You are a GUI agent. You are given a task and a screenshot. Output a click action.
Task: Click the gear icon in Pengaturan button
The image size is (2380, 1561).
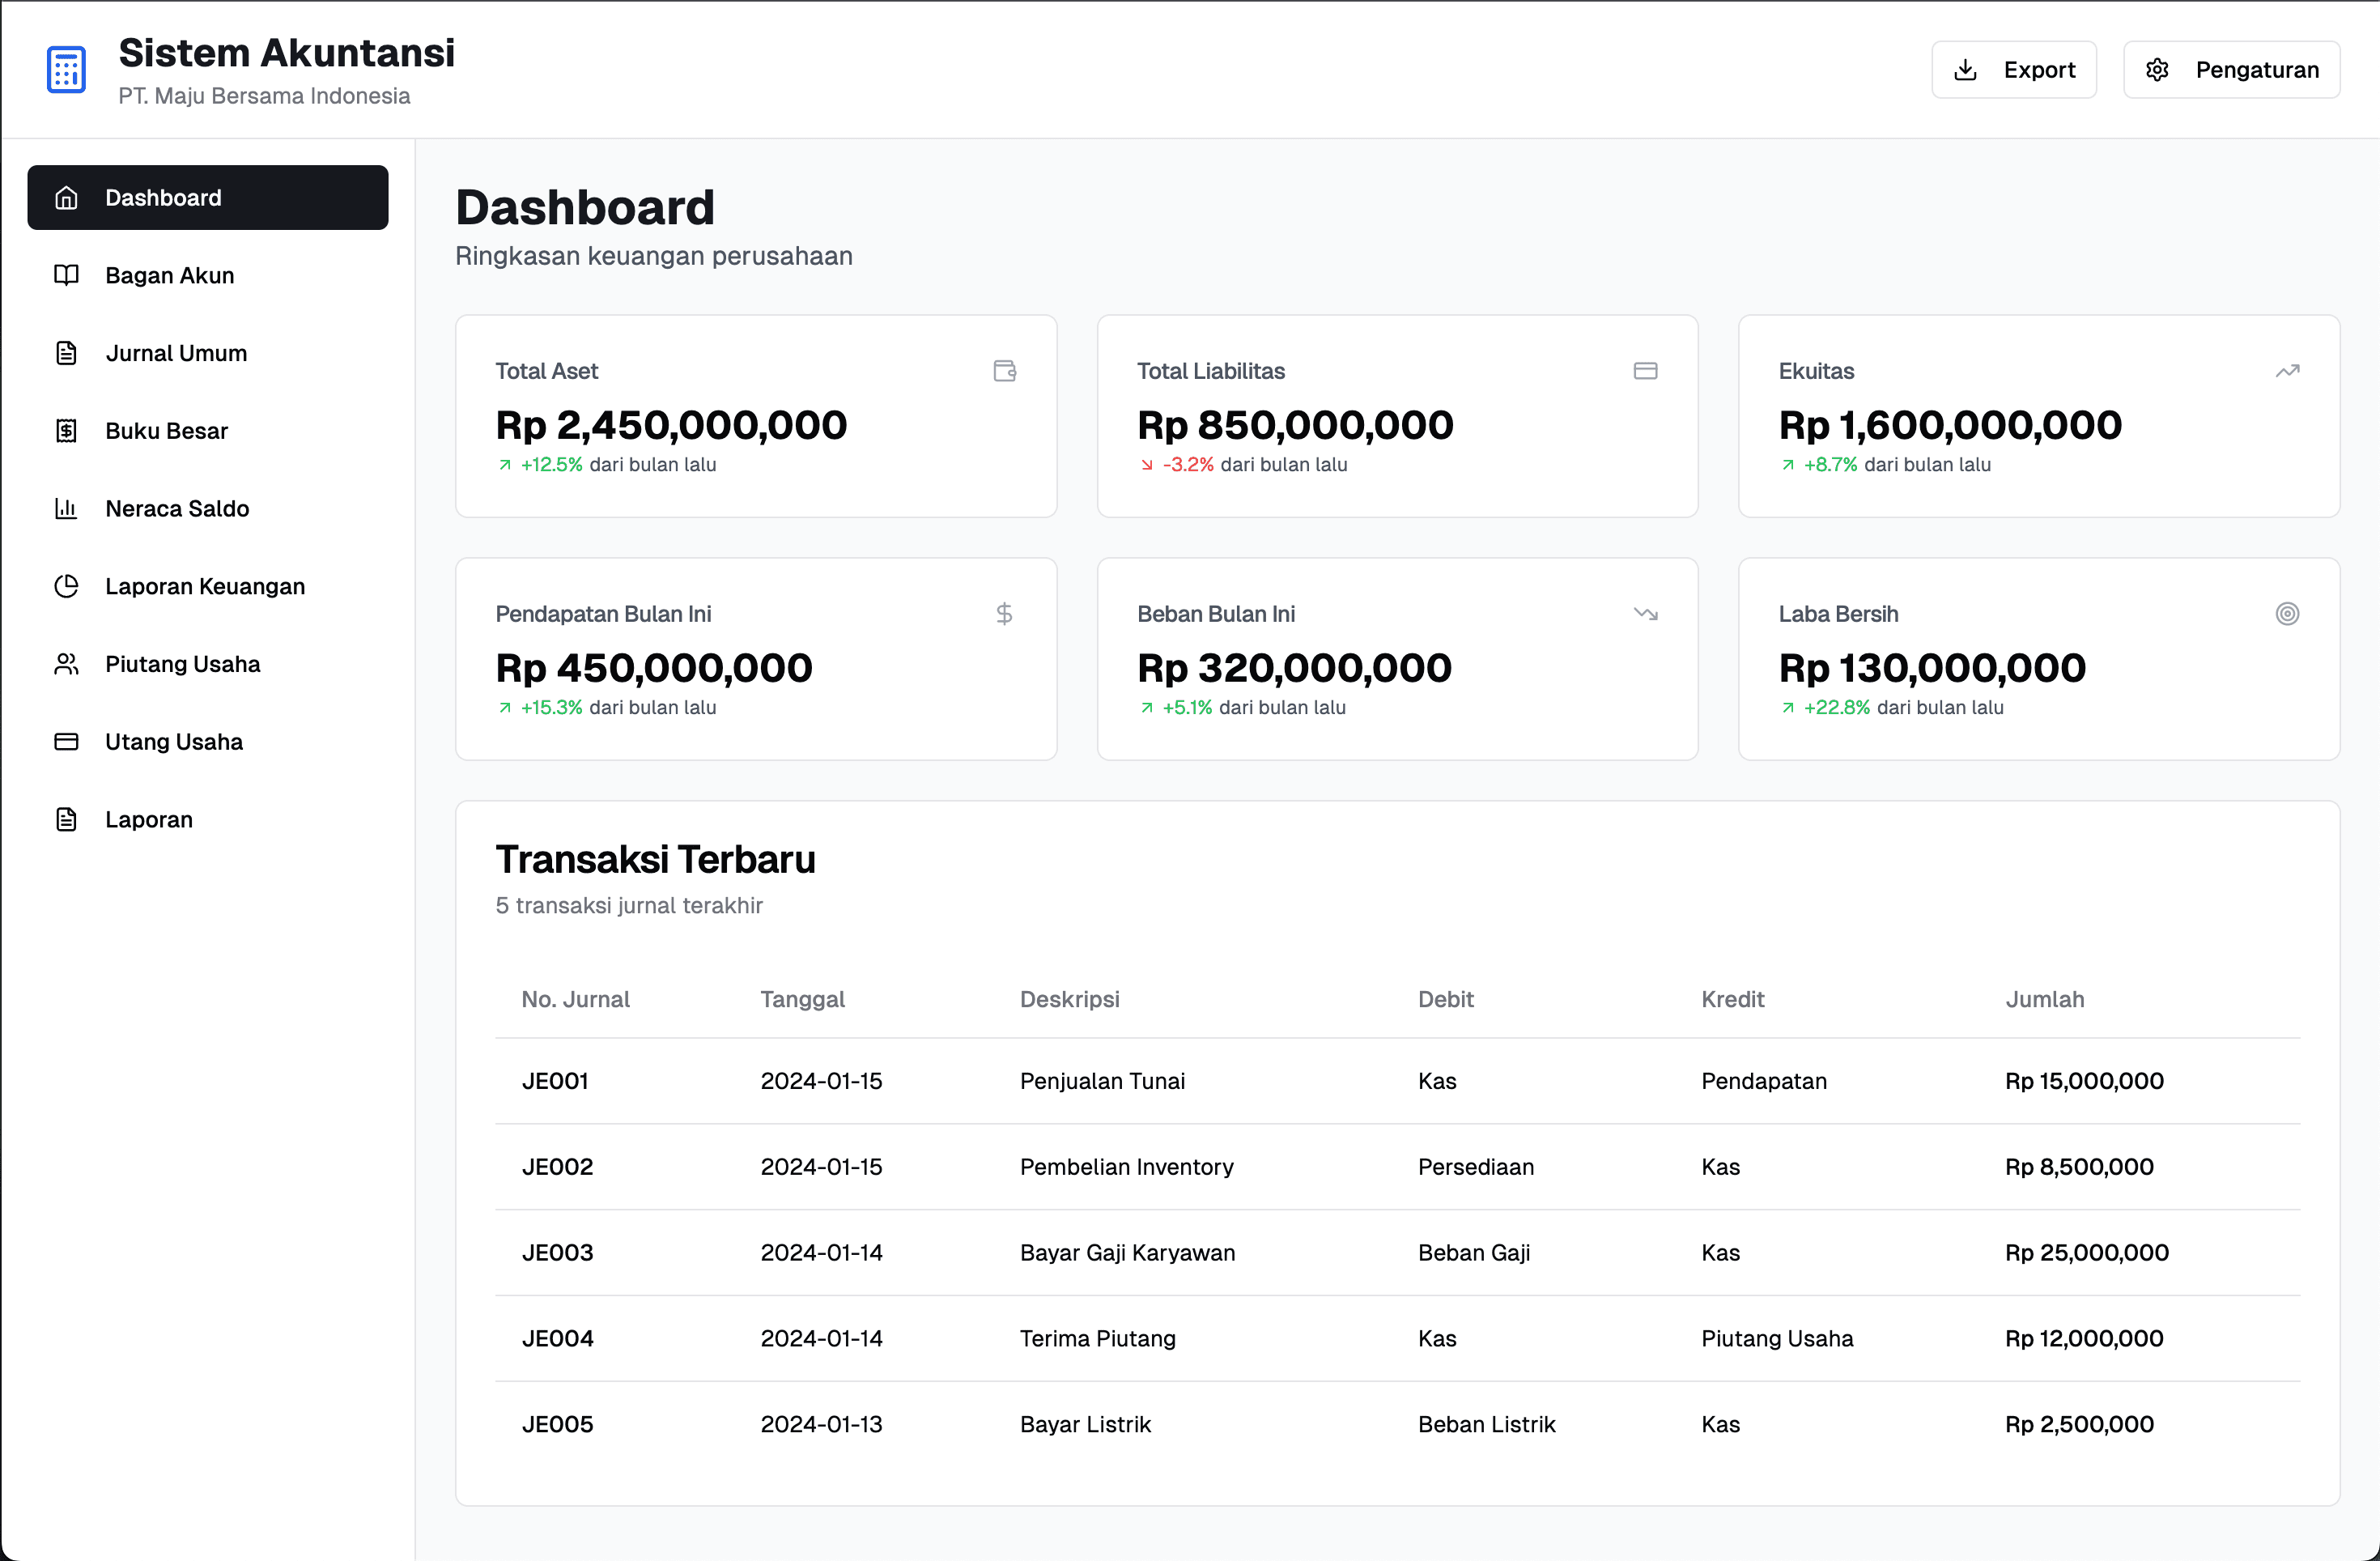coord(2157,70)
